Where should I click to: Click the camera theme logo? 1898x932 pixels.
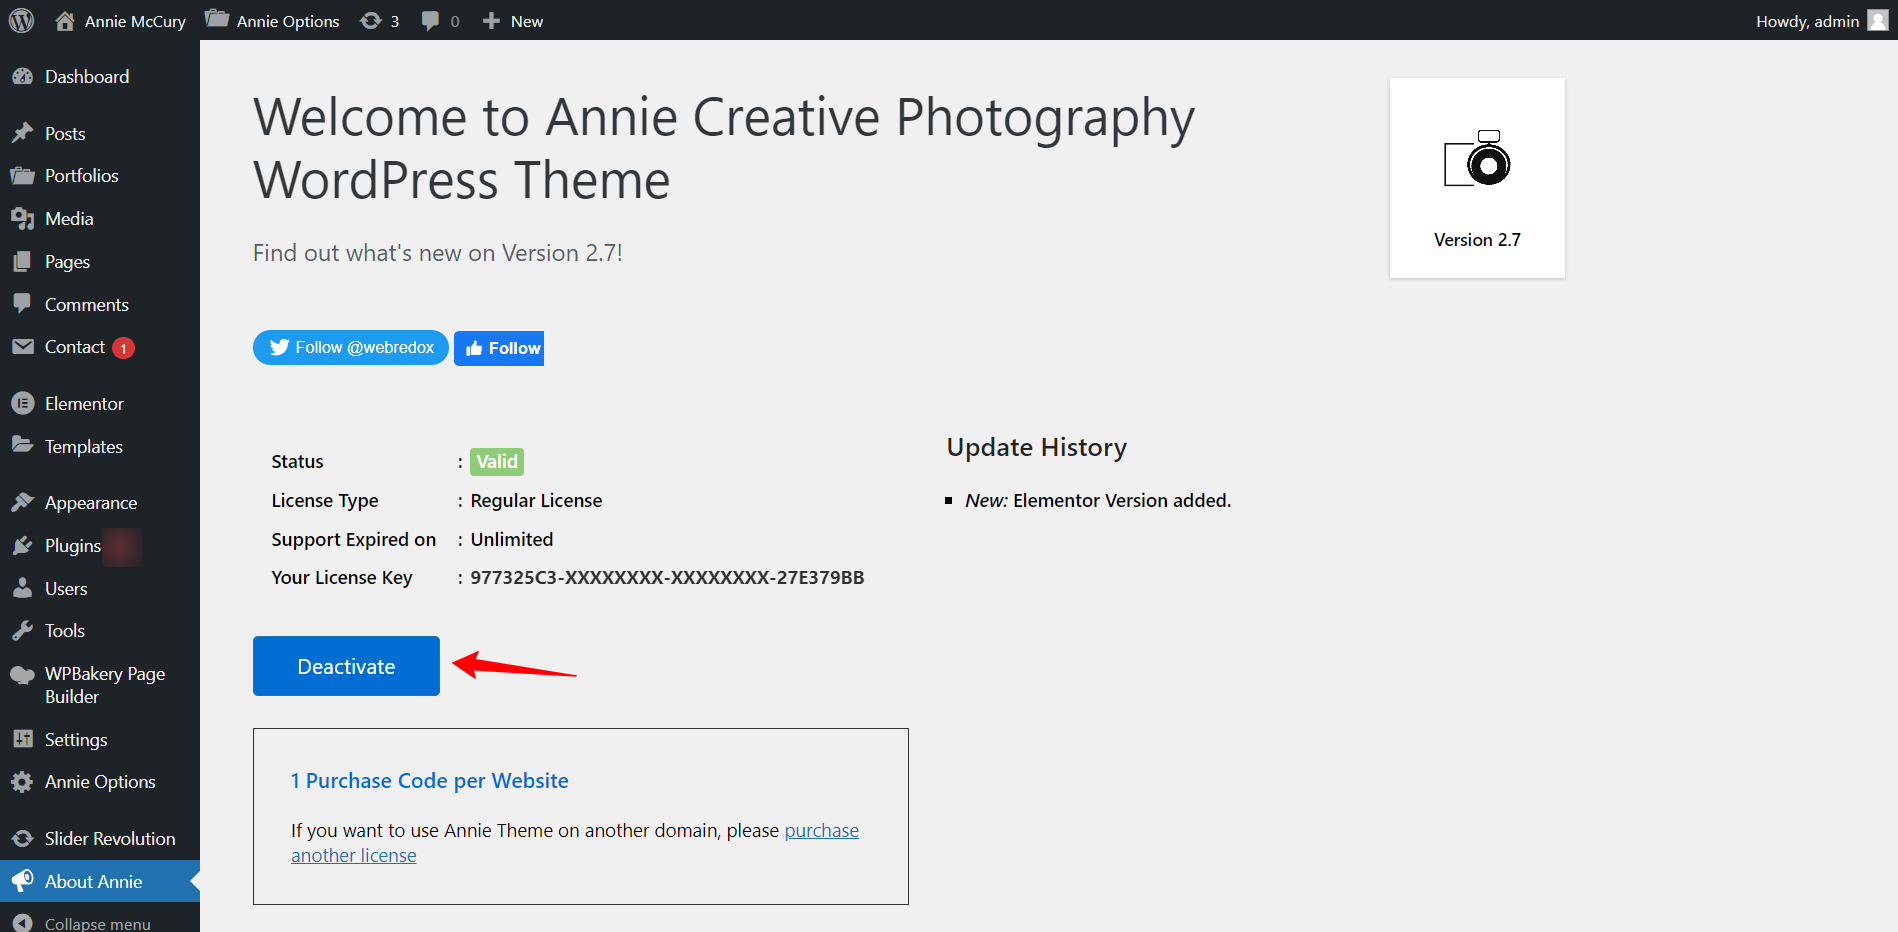1477,159
